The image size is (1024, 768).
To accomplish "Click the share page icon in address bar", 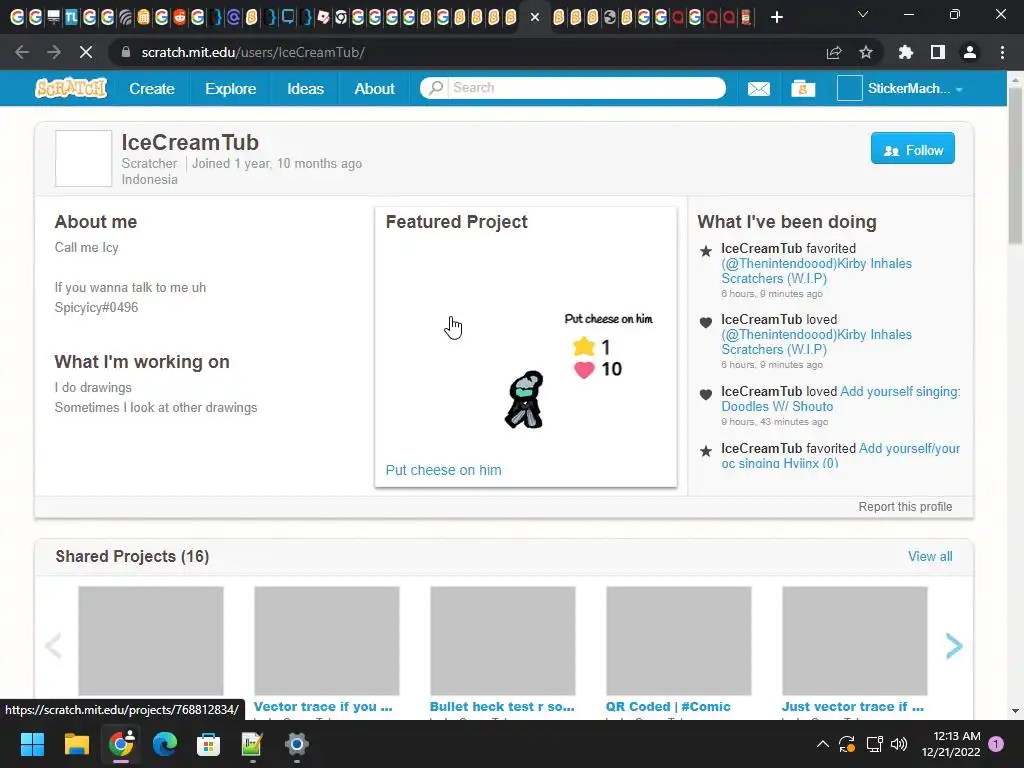I will click(x=834, y=52).
